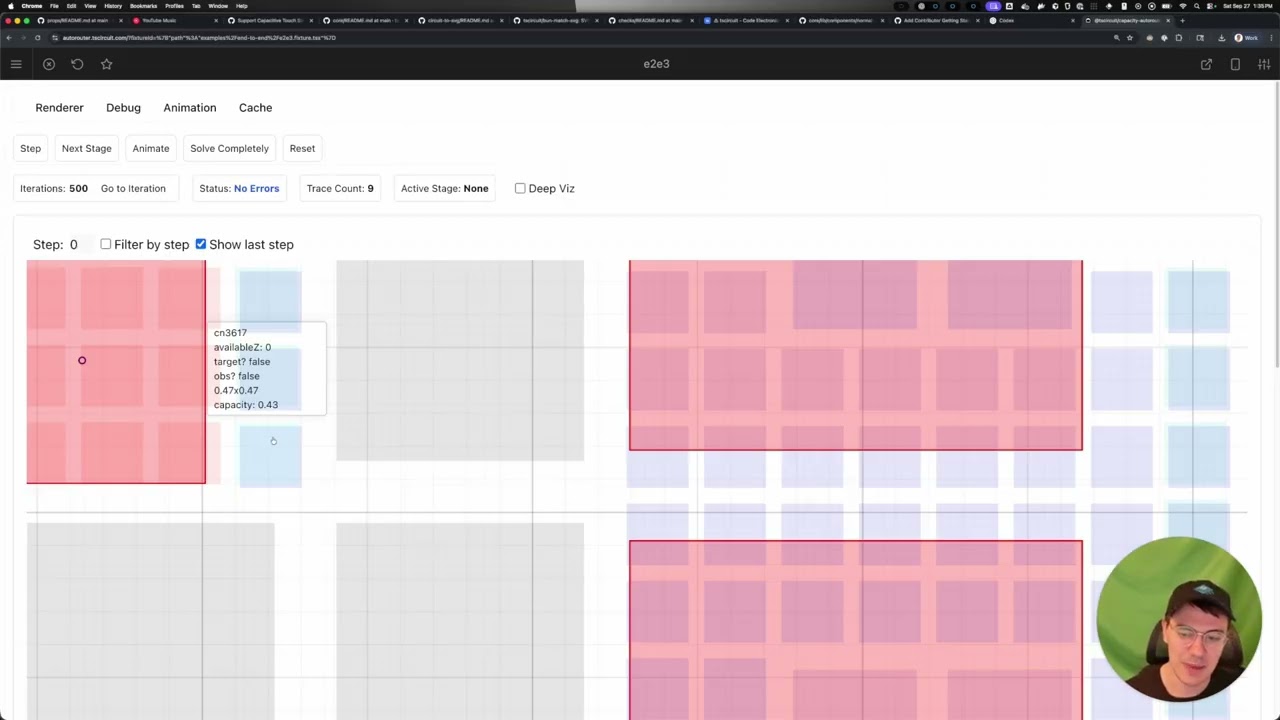The height and width of the screenshot is (720, 1280).
Task: Click the circled X cancel icon
Action: [48, 64]
